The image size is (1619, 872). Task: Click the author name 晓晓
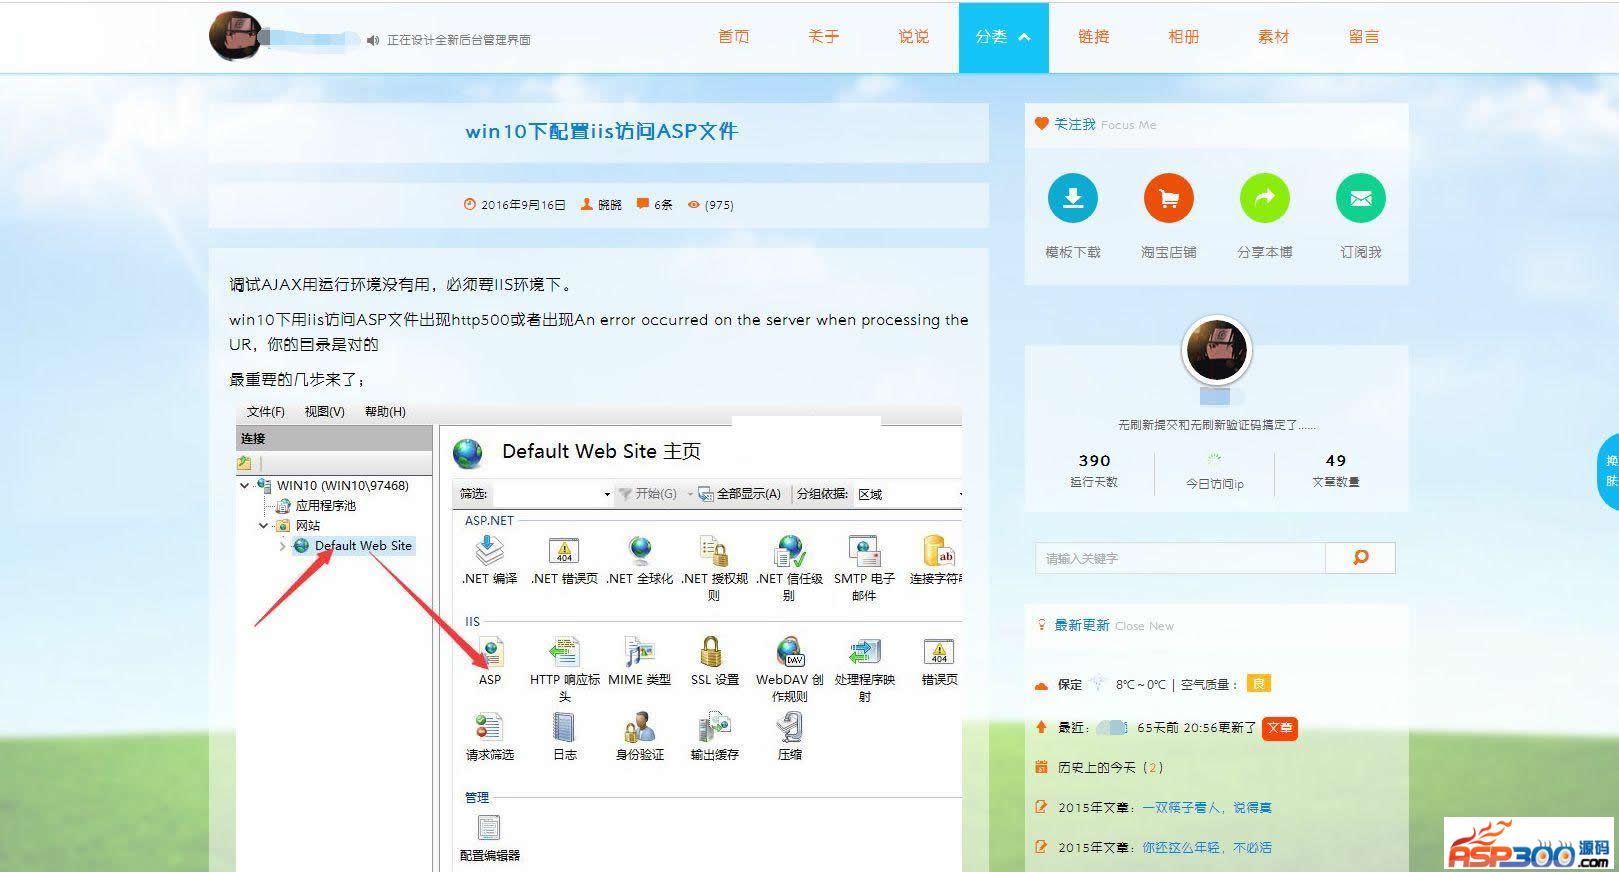click(x=610, y=205)
